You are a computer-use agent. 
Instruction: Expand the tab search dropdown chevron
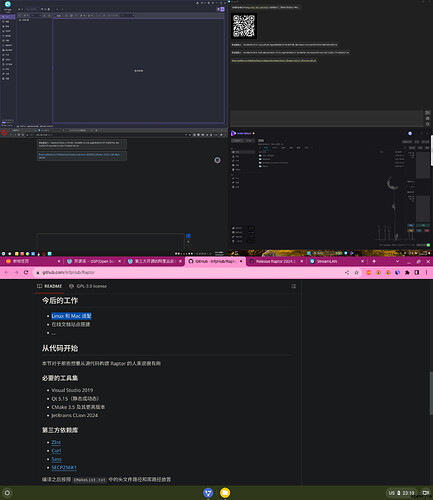coord(397,261)
